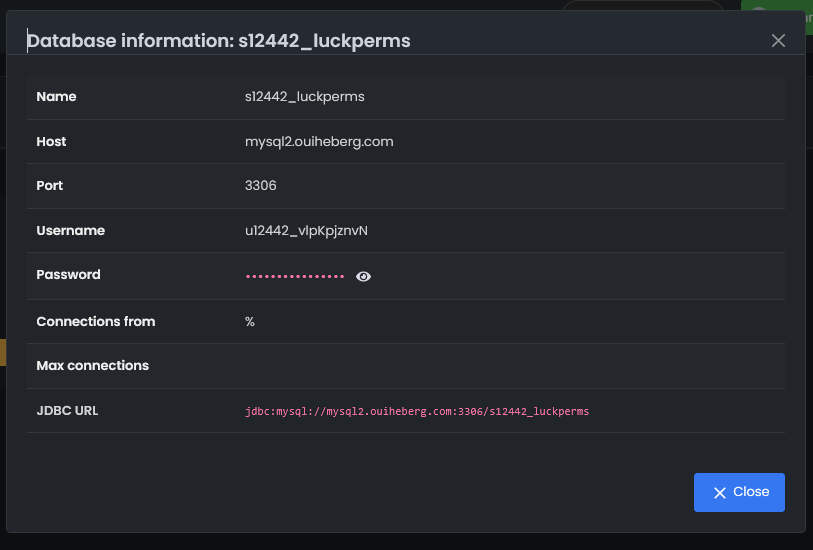Screen dimensions: 813x550
Task: Click the Port row label
Action: (50, 186)
